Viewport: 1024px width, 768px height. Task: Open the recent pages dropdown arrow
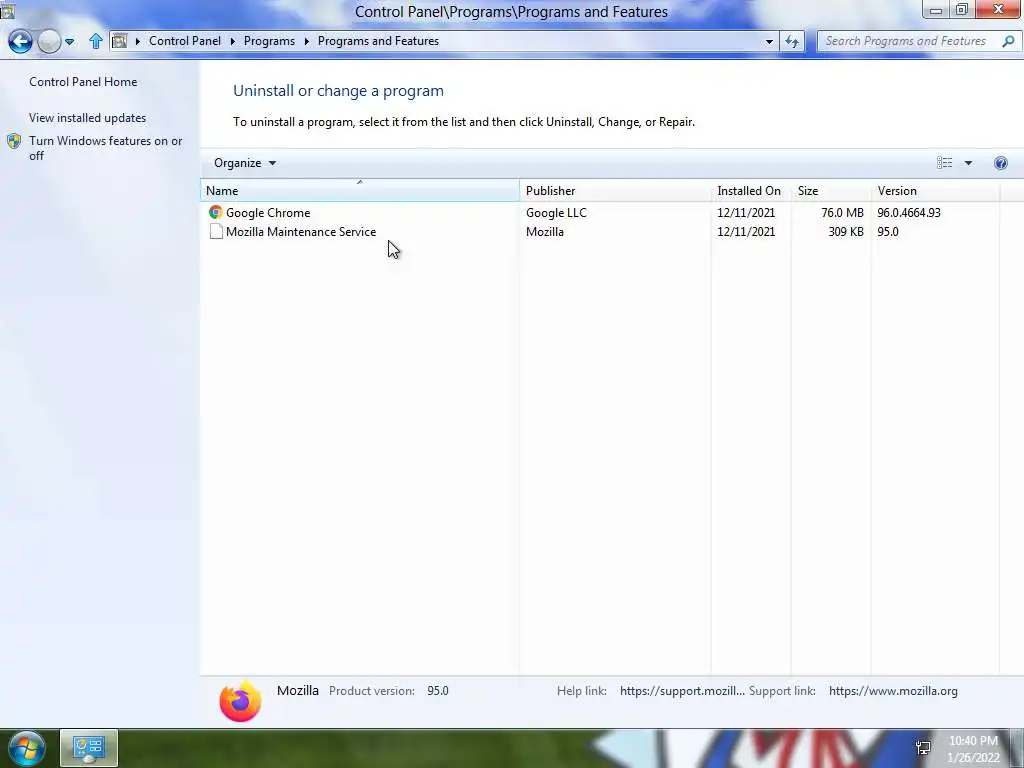pos(69,42)
